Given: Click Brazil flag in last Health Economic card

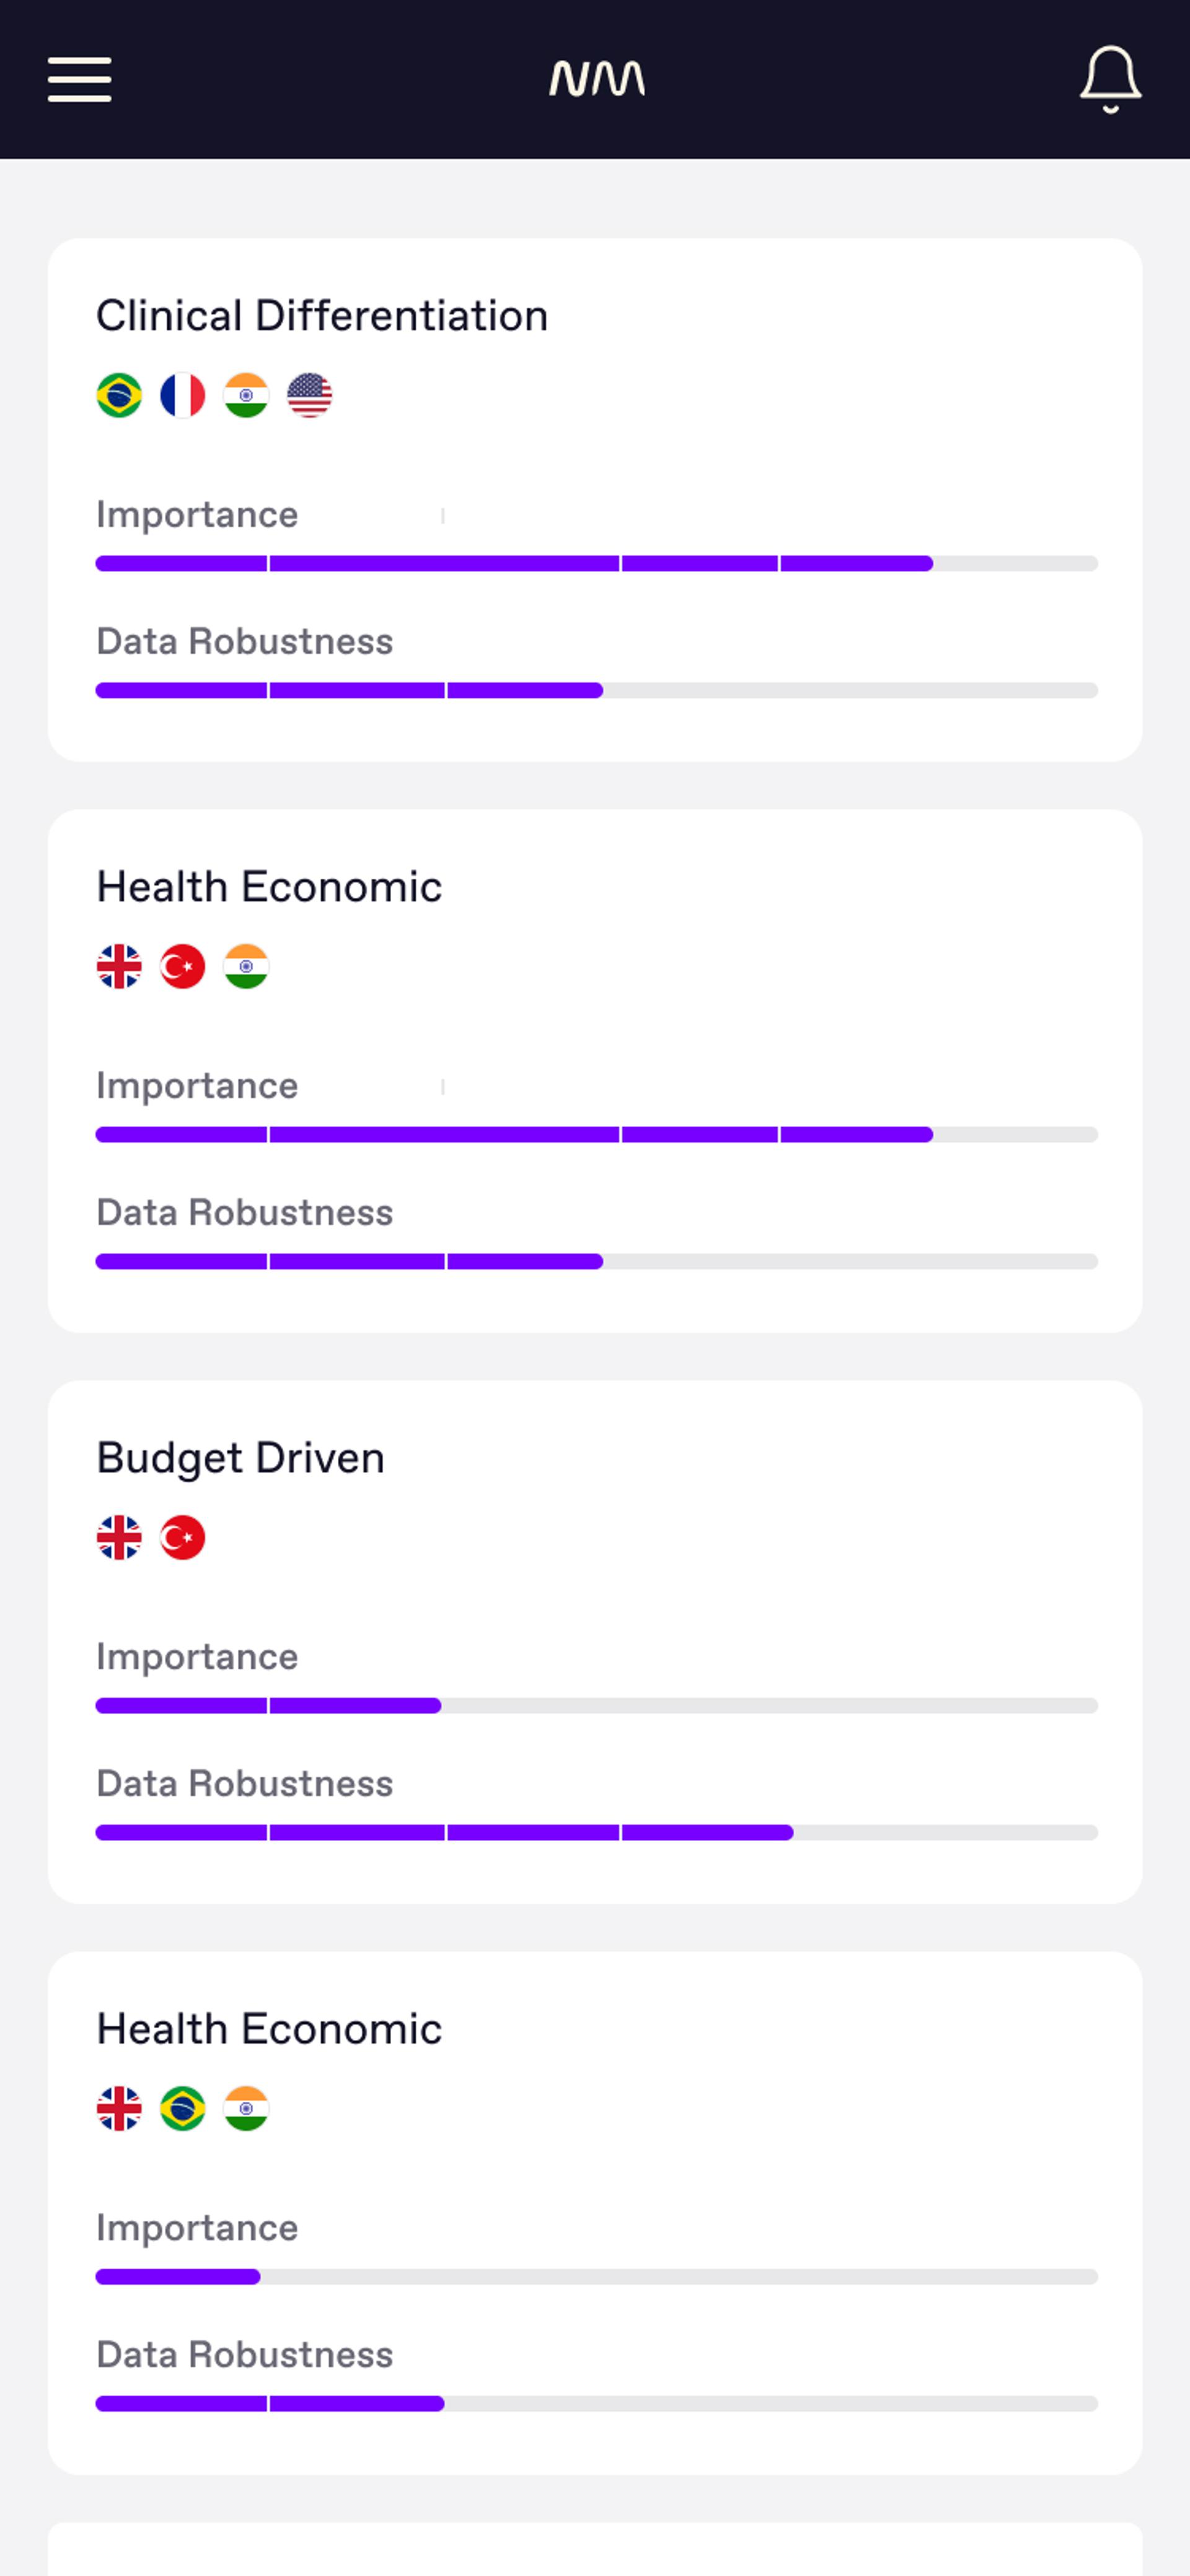Looking at the screenshot, I should tap(182, 2109).
